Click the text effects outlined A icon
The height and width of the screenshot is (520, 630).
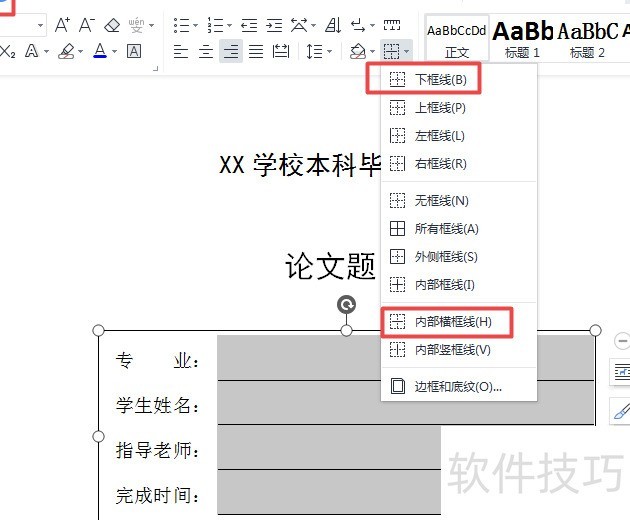pos(31,51)
